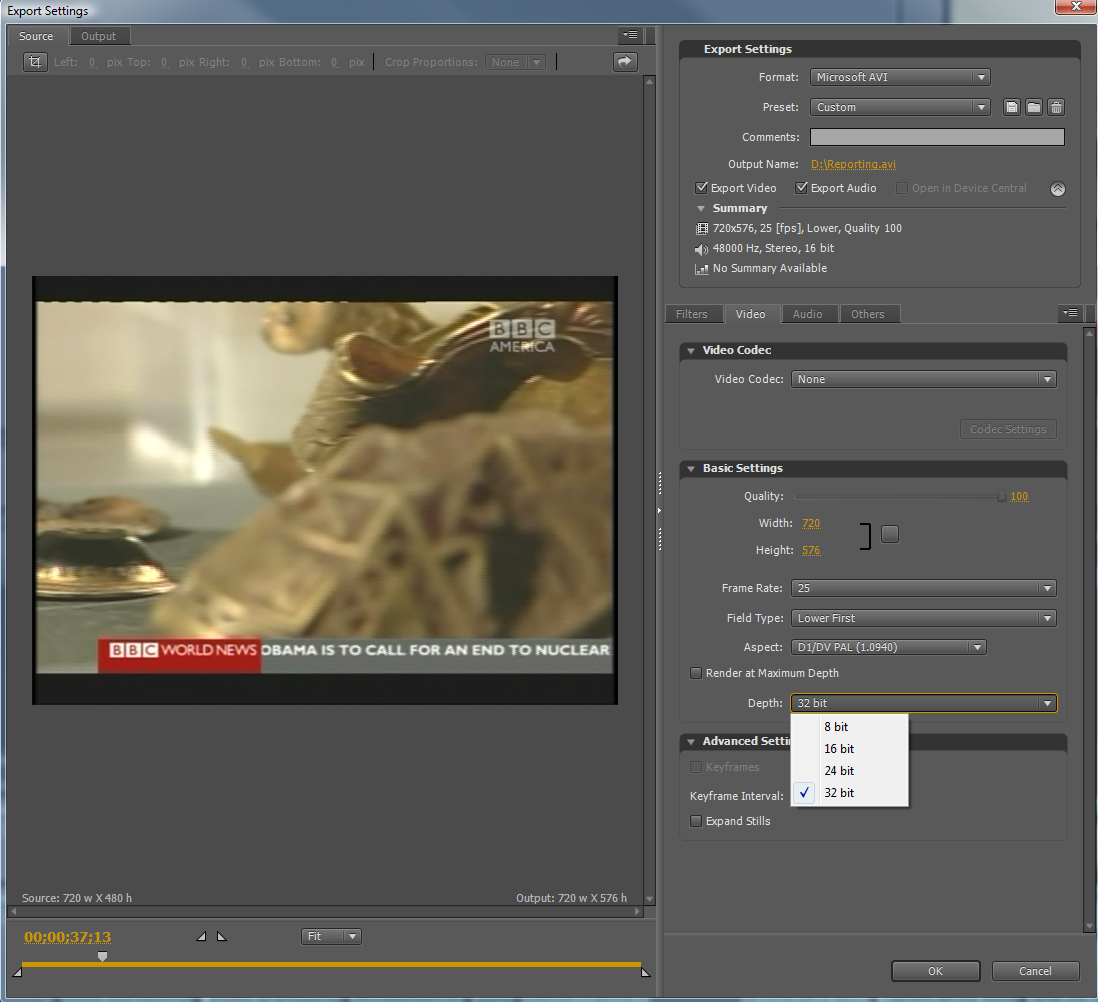Click the preview horizontal scrollbar
1098x1002 pixels.
point(325,911)
